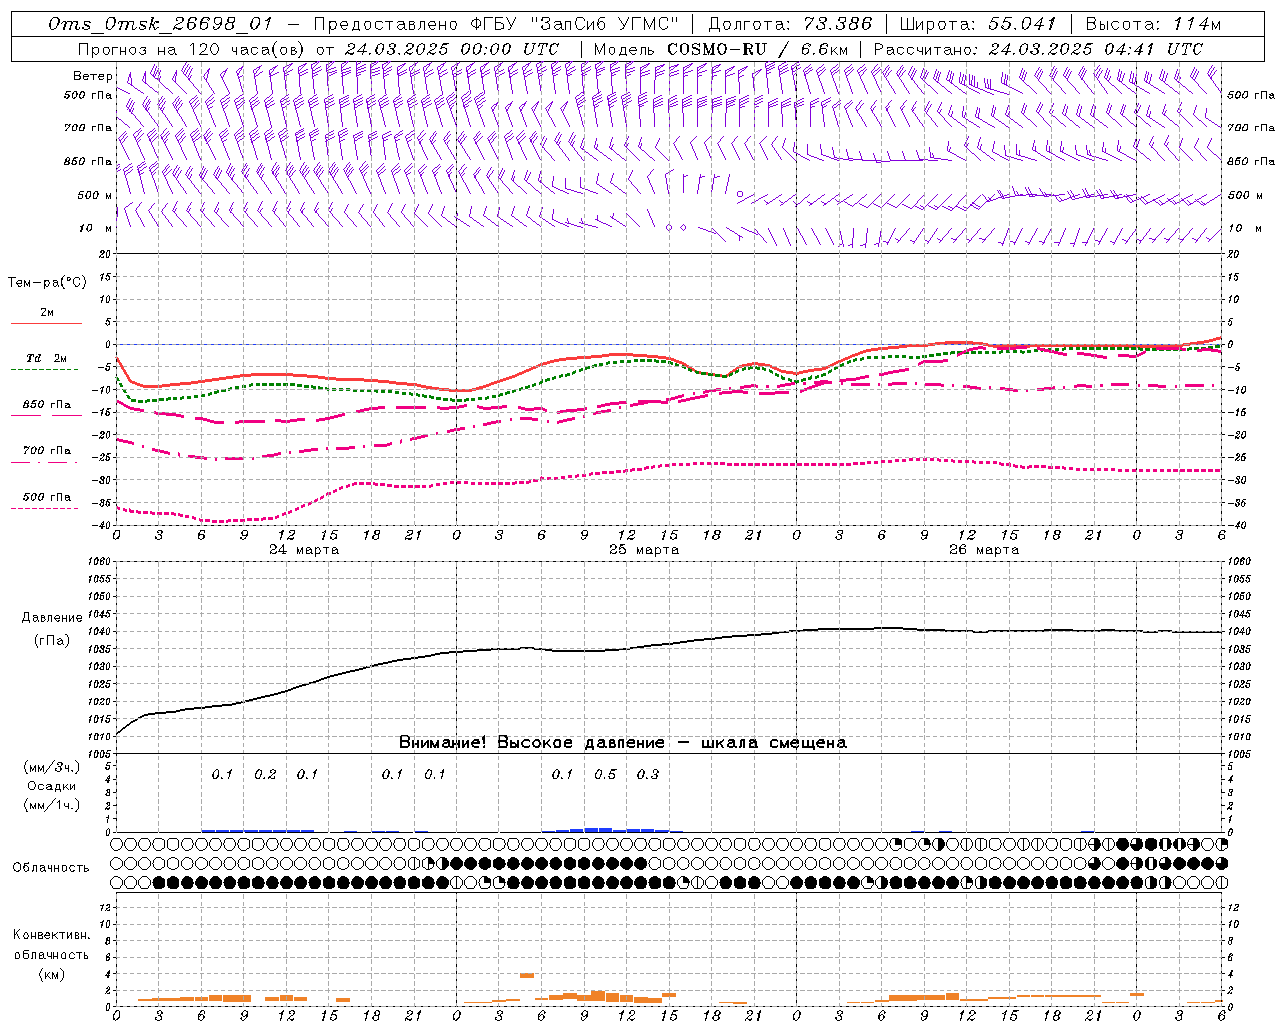Click the Осадки label
This screenshot has height=1024, width=1280.
[x=51, y=786]
